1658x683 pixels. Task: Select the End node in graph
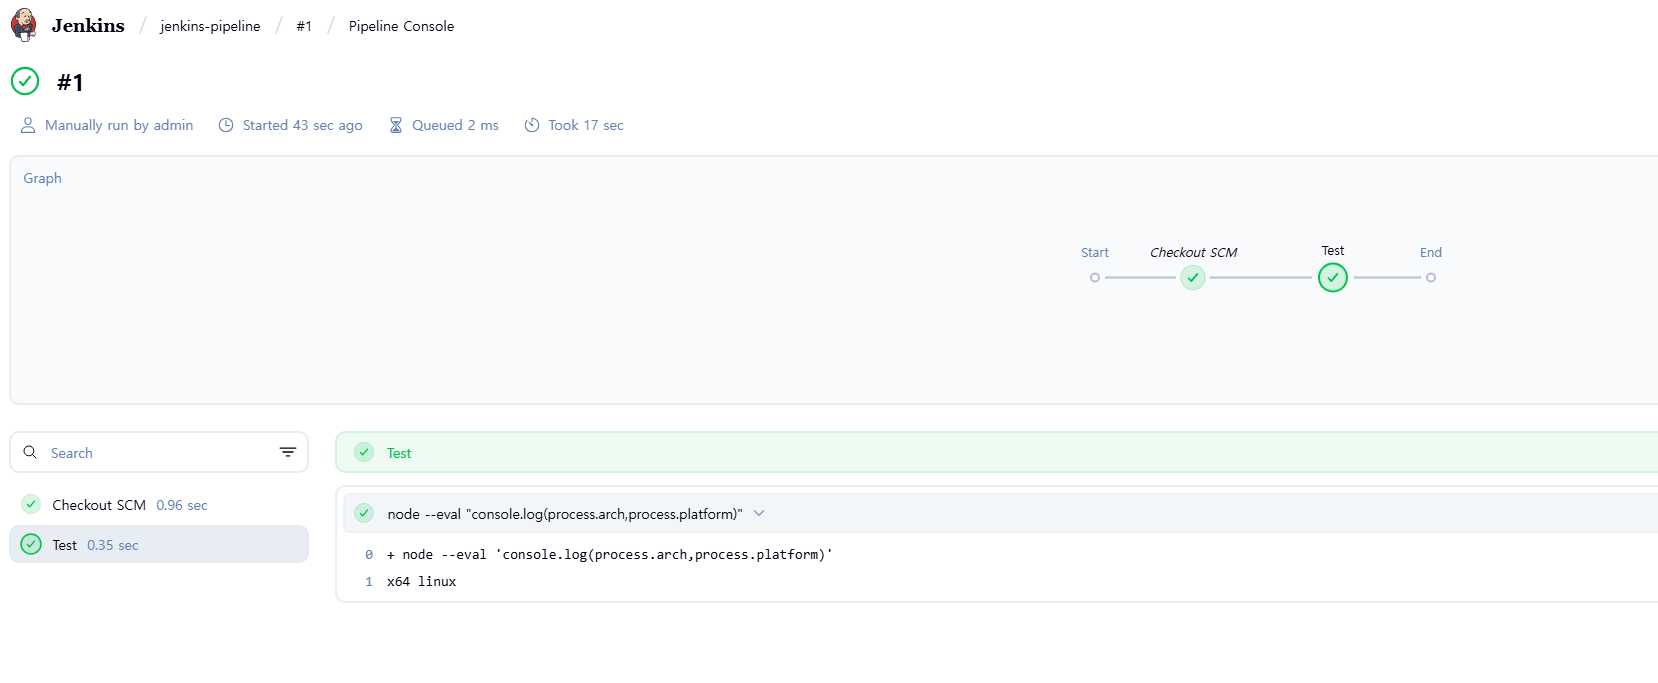pyautogui.click(x=1431, y=278)
